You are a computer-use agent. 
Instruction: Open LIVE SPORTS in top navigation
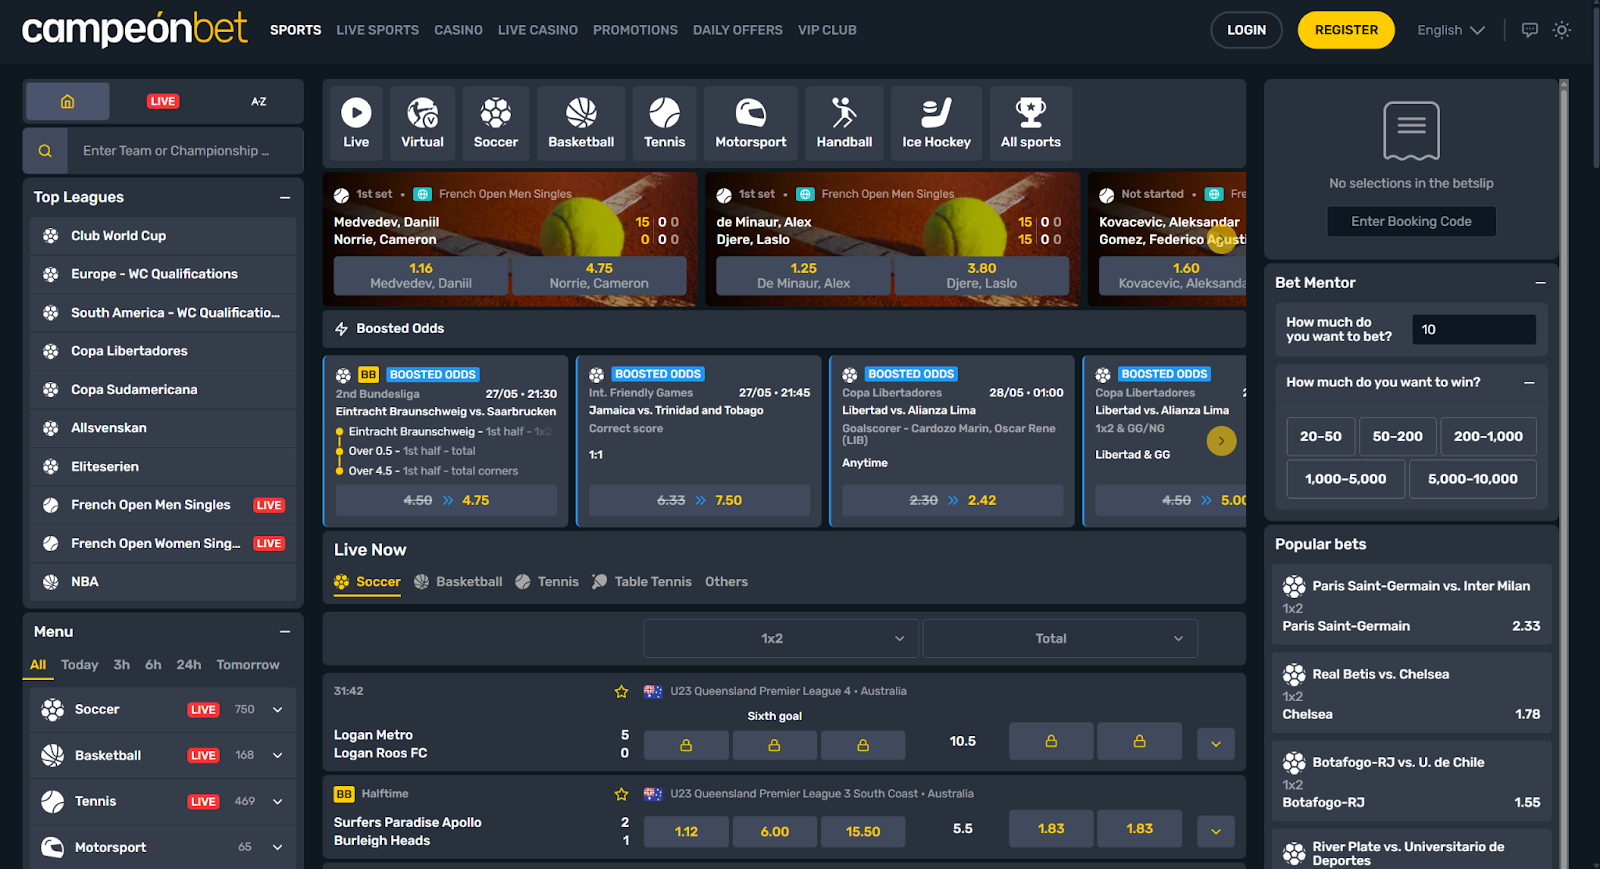pos(377,30)
